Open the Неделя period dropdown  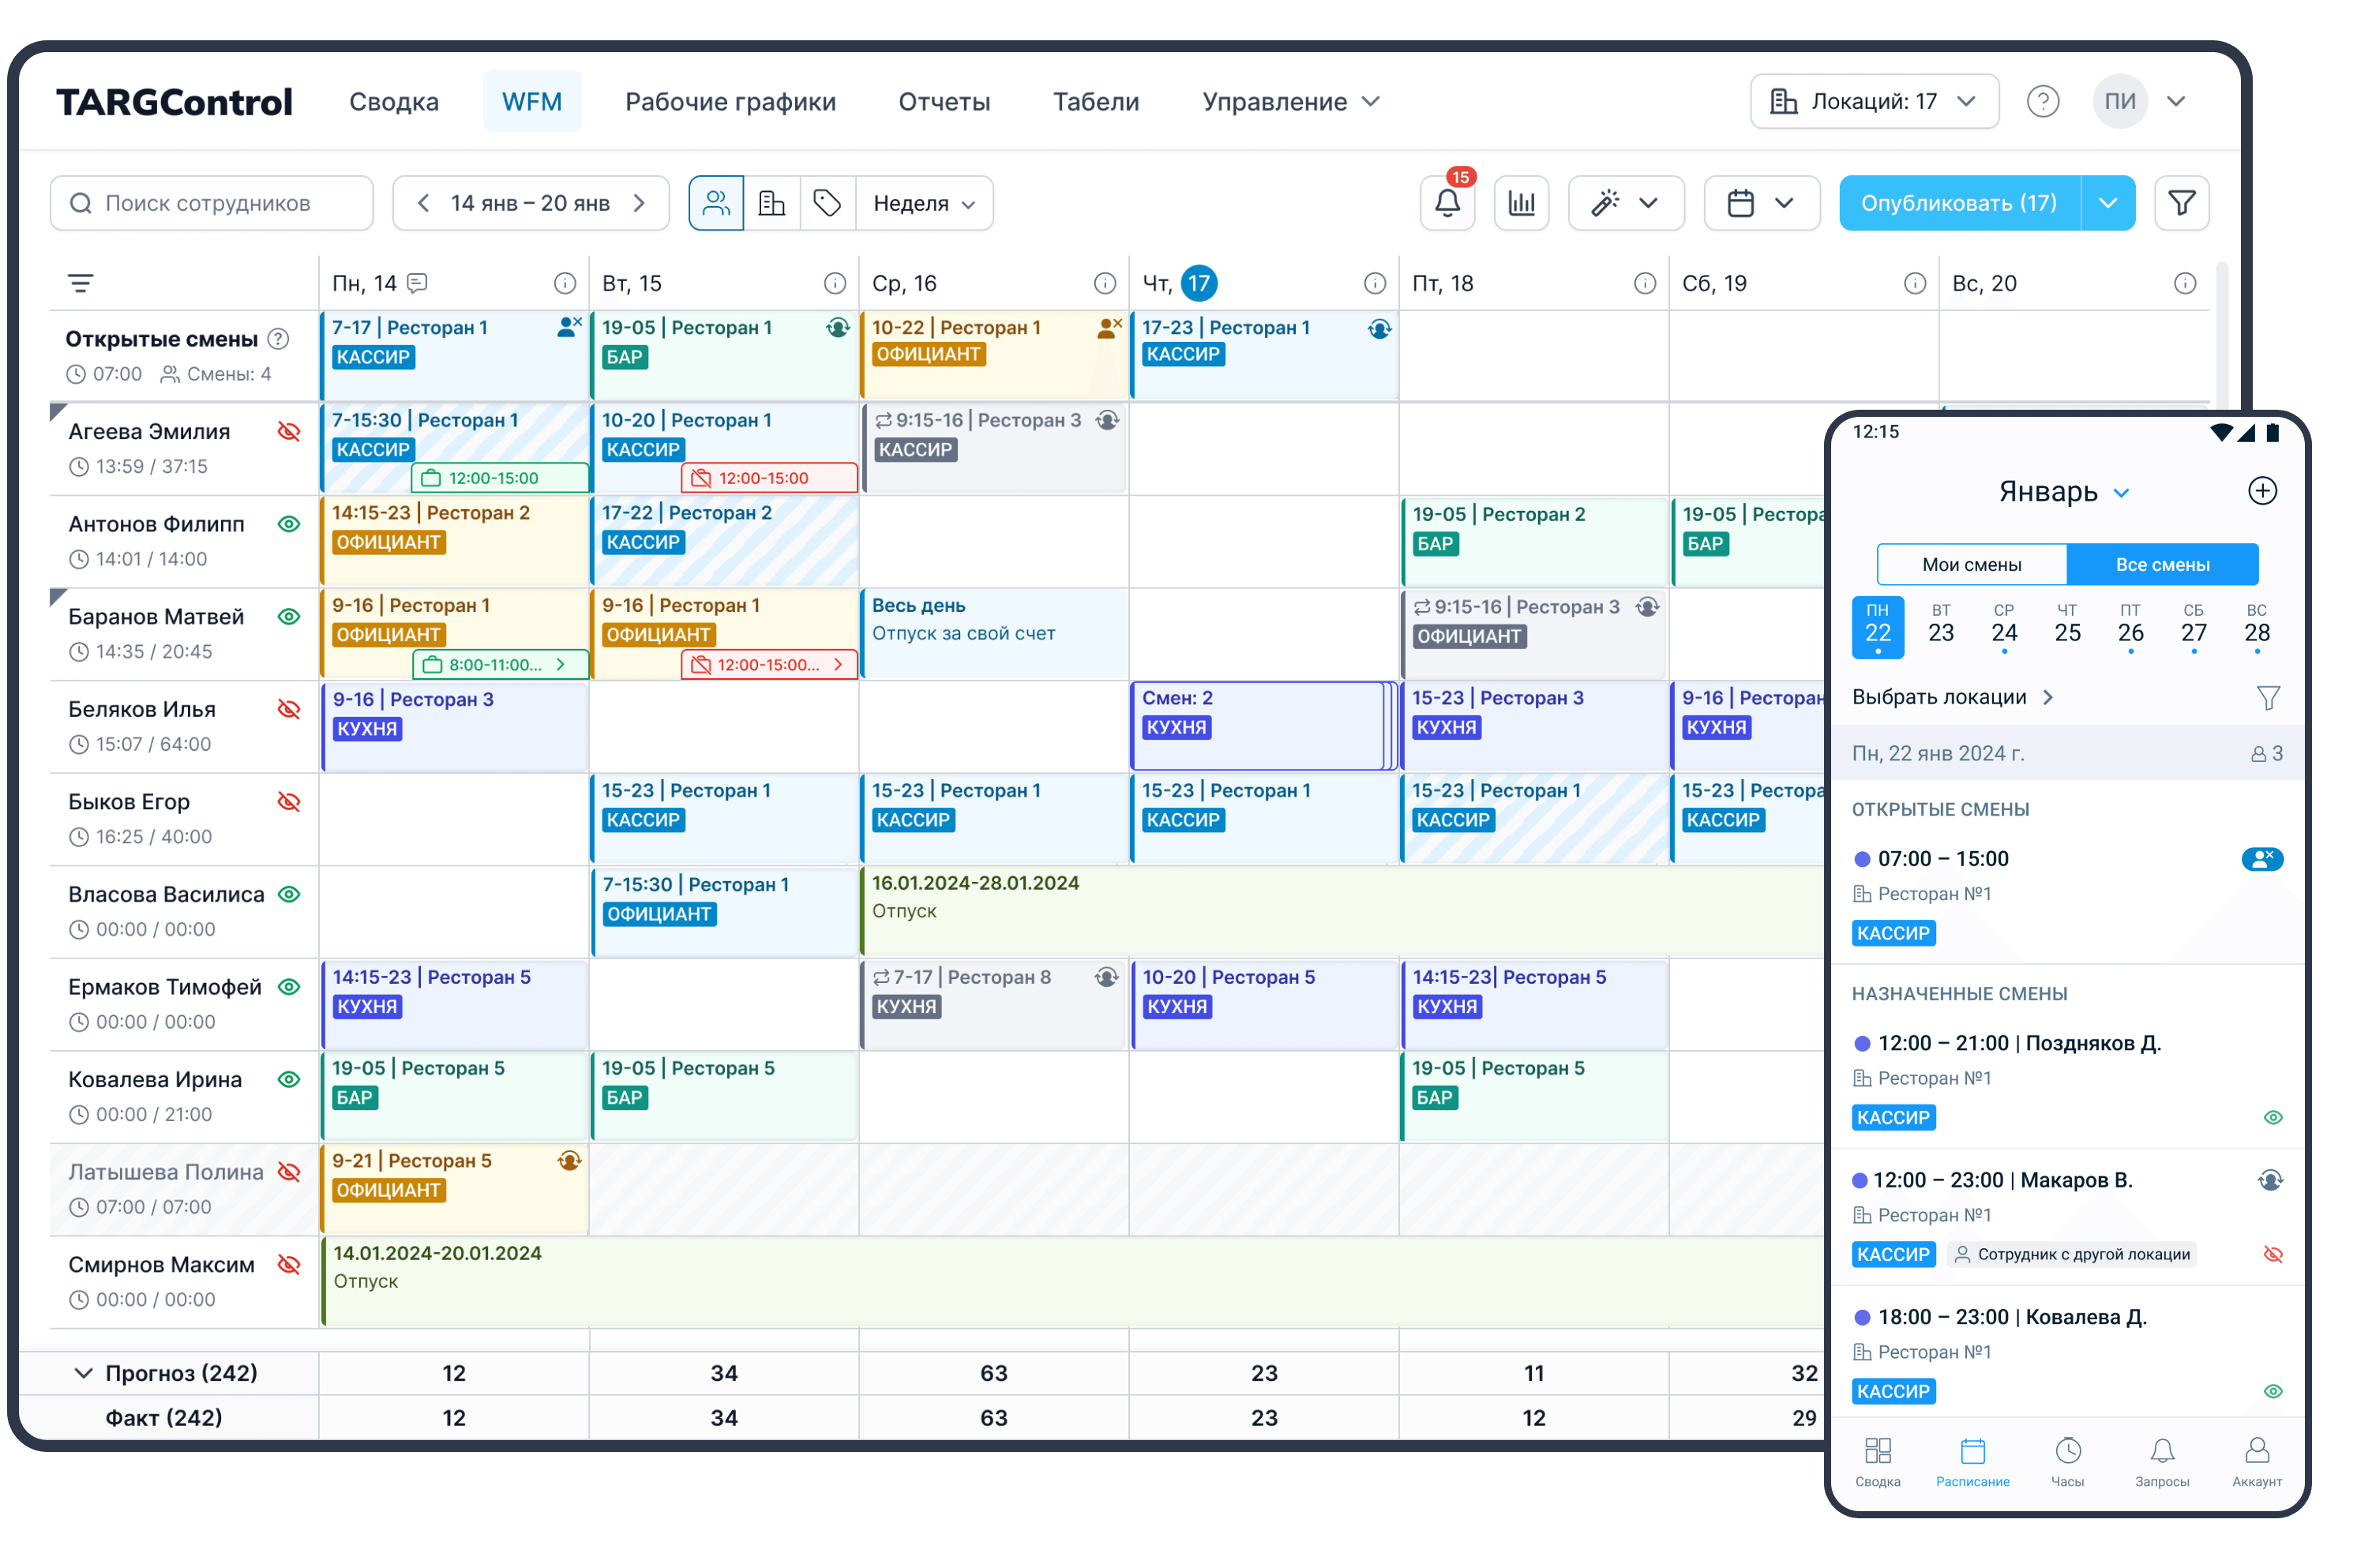(923, 203)
